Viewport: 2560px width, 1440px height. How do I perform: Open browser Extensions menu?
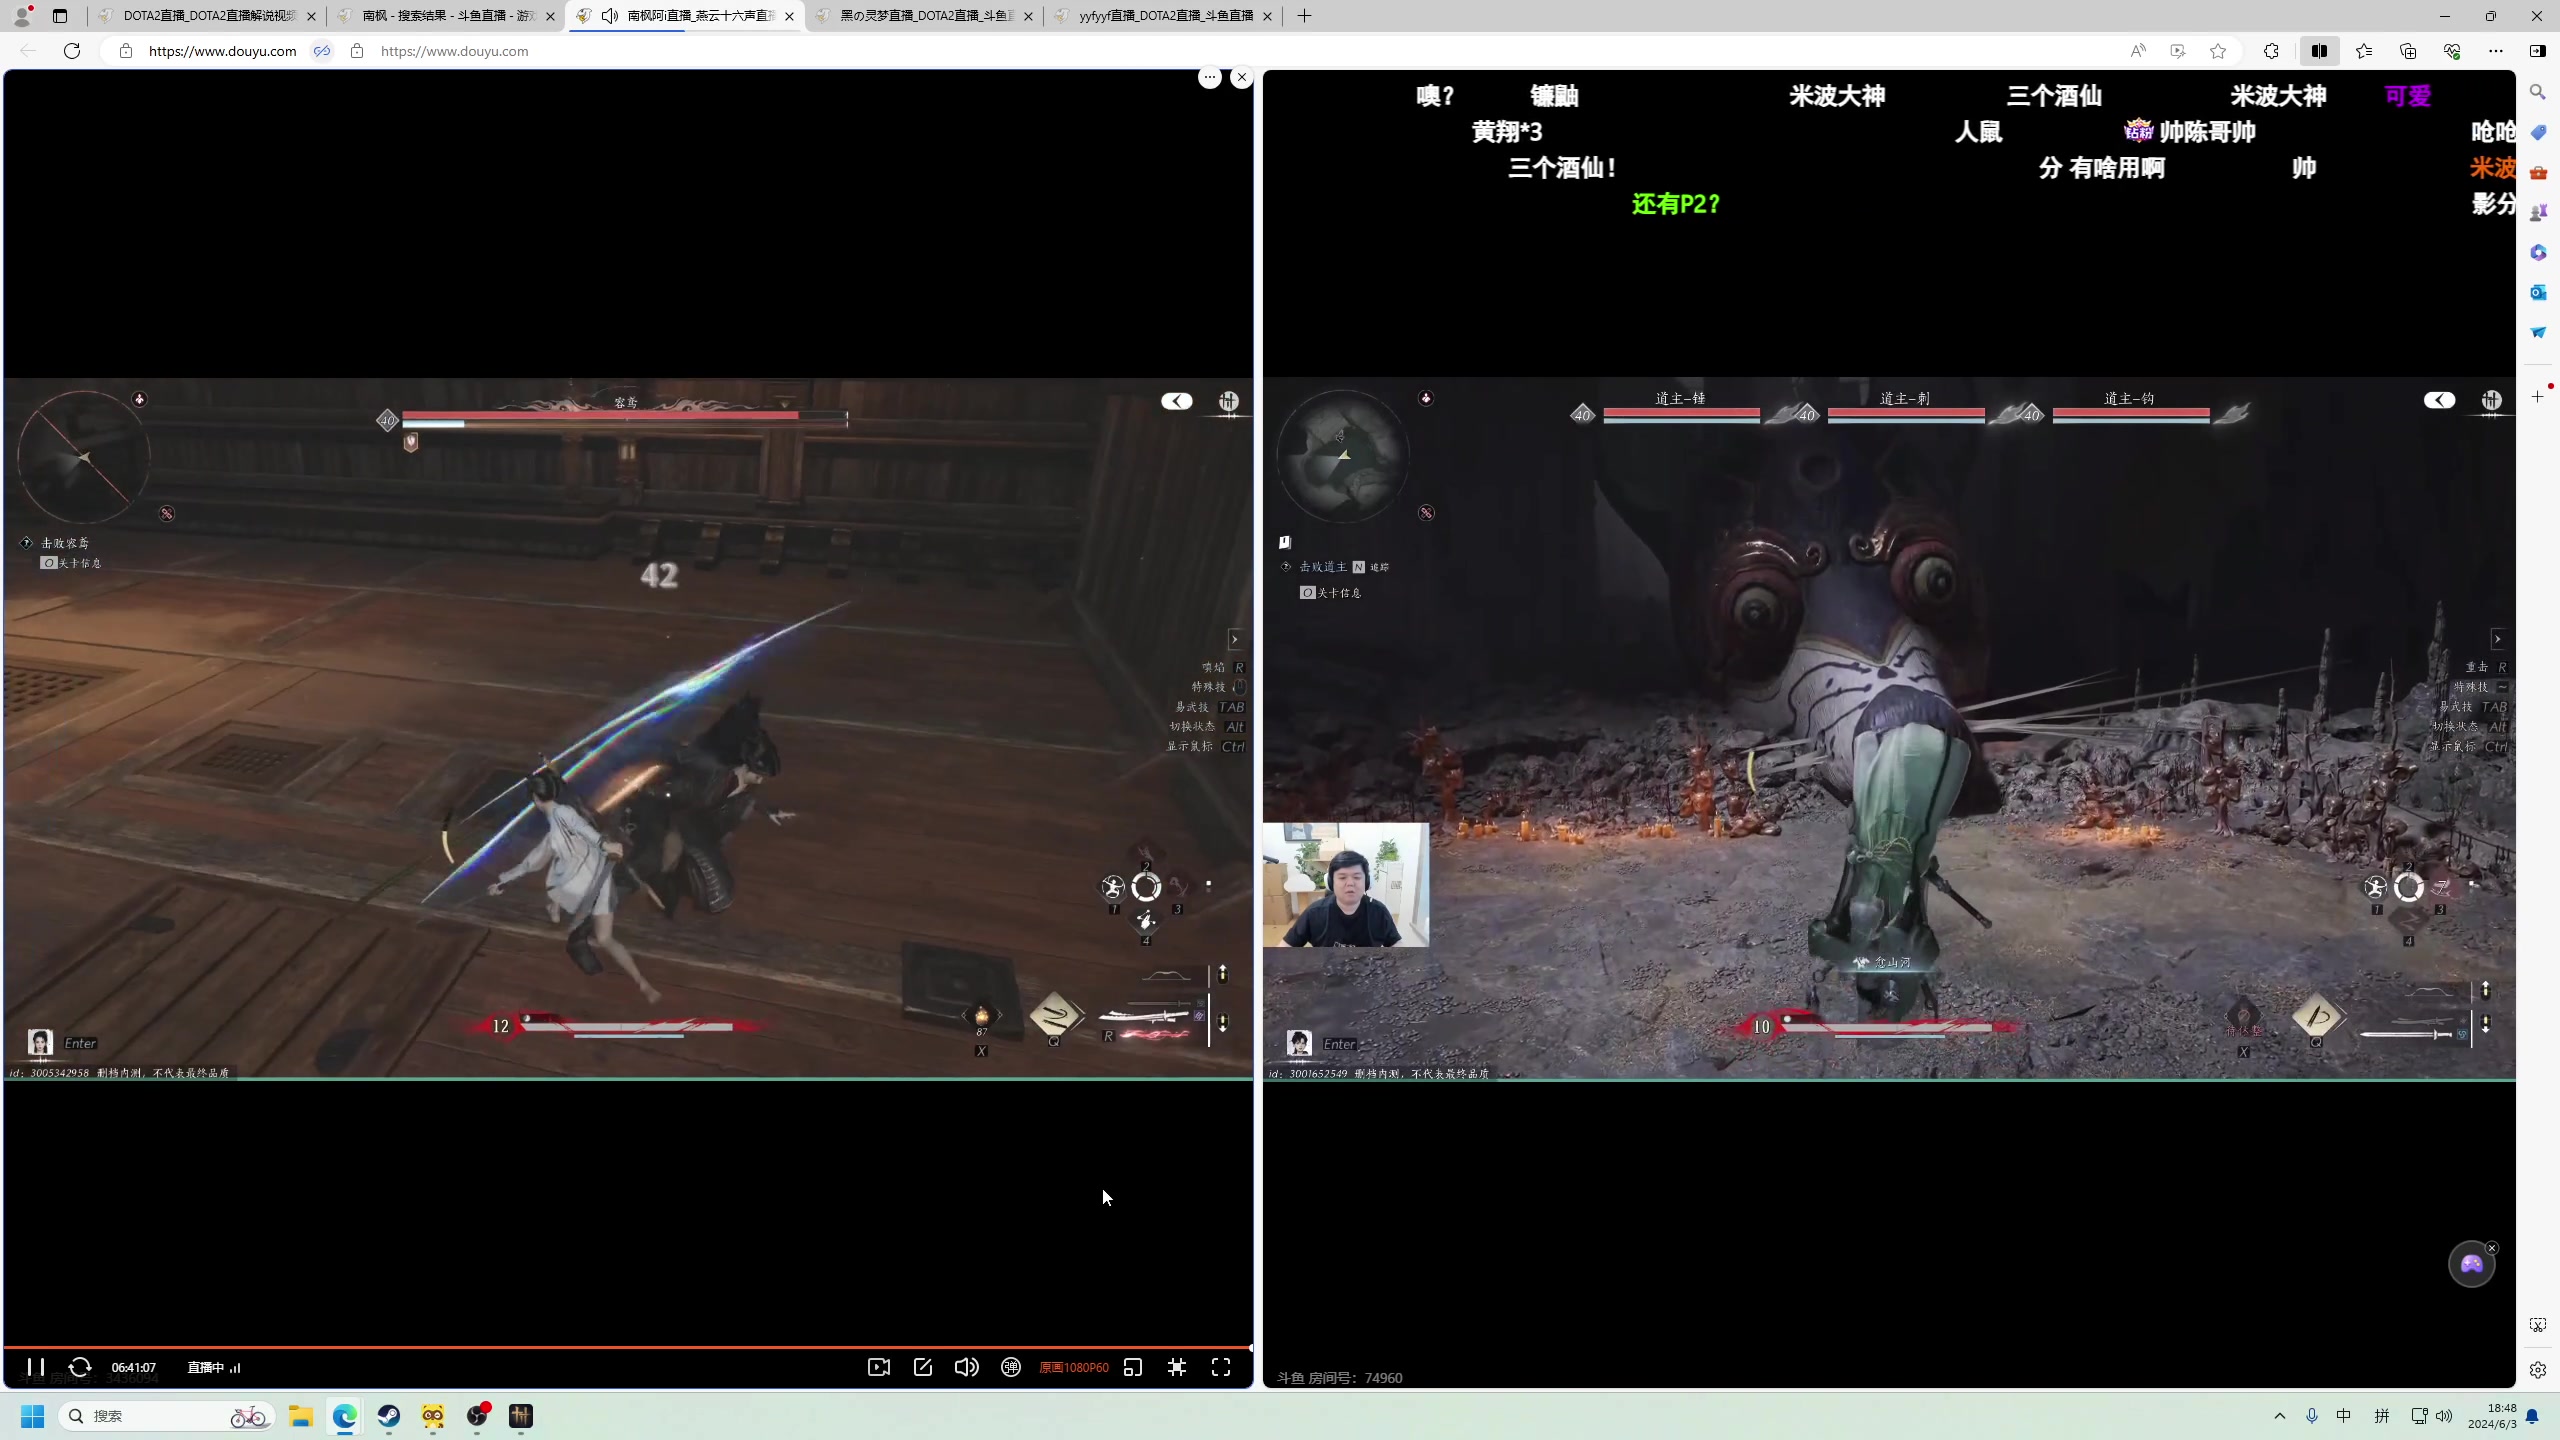(x=2271, y=51)
